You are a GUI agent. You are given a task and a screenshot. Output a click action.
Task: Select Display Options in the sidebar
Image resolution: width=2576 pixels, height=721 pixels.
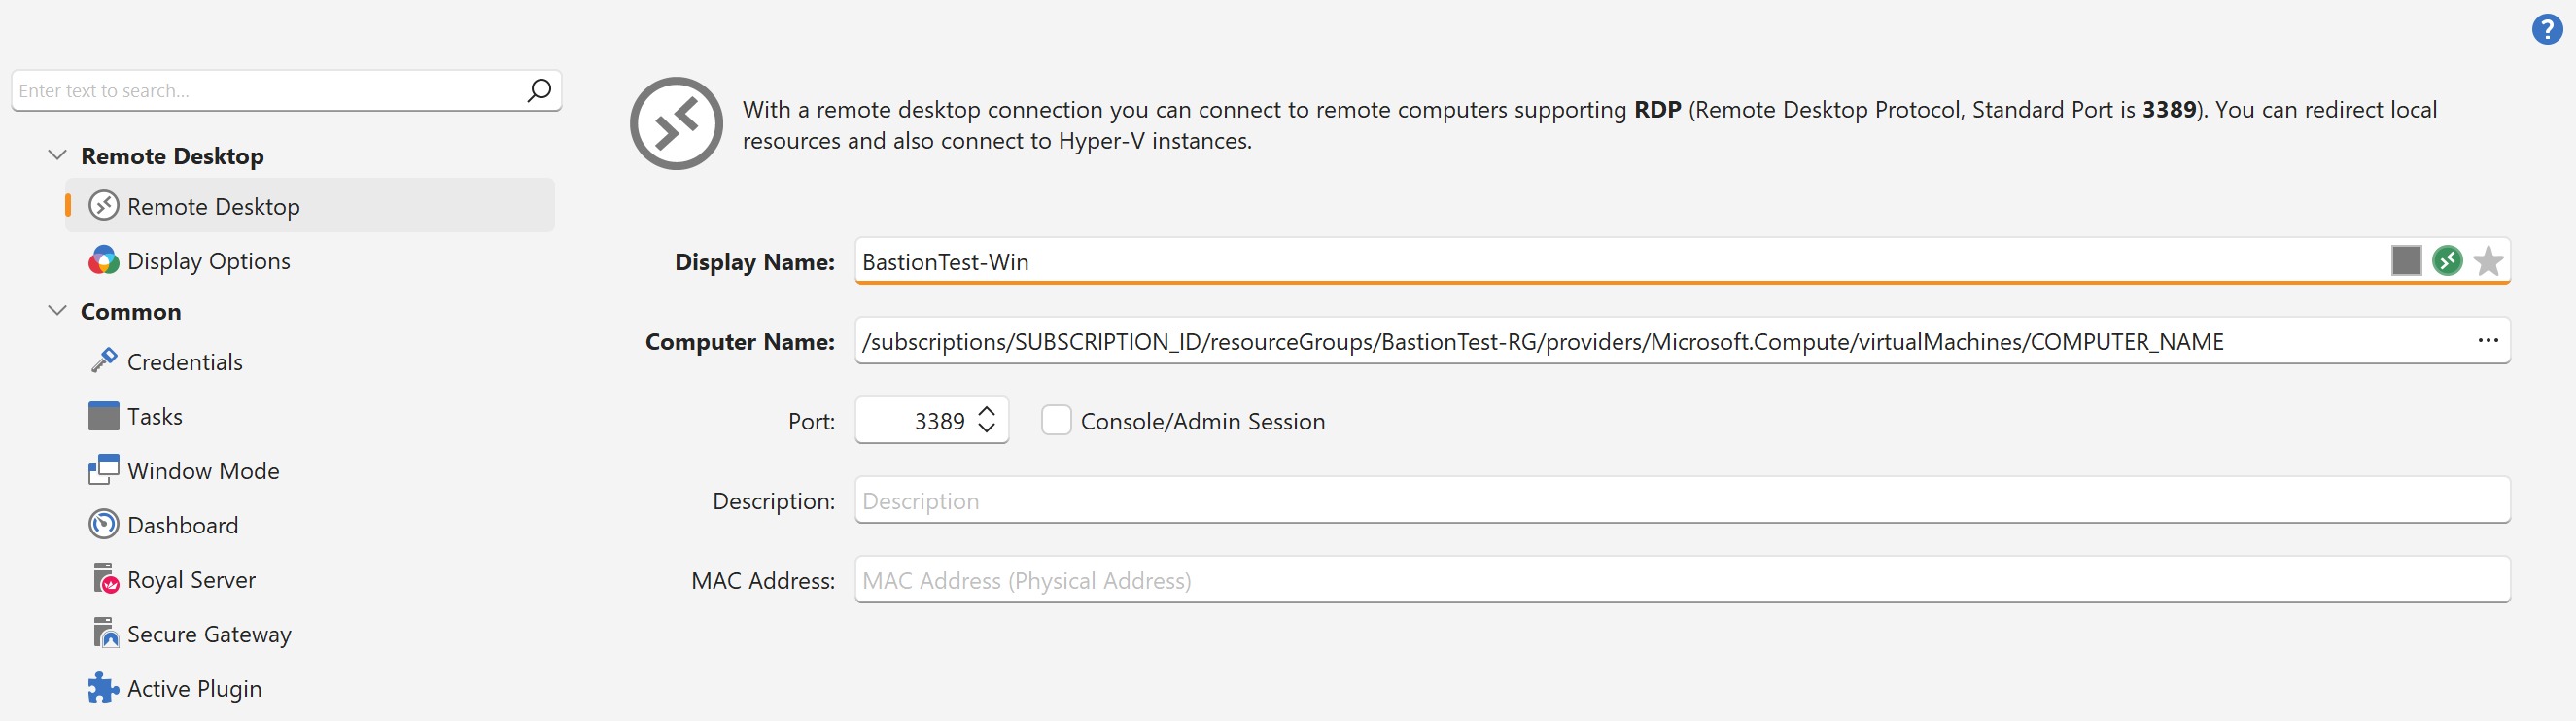click(208, 261)
